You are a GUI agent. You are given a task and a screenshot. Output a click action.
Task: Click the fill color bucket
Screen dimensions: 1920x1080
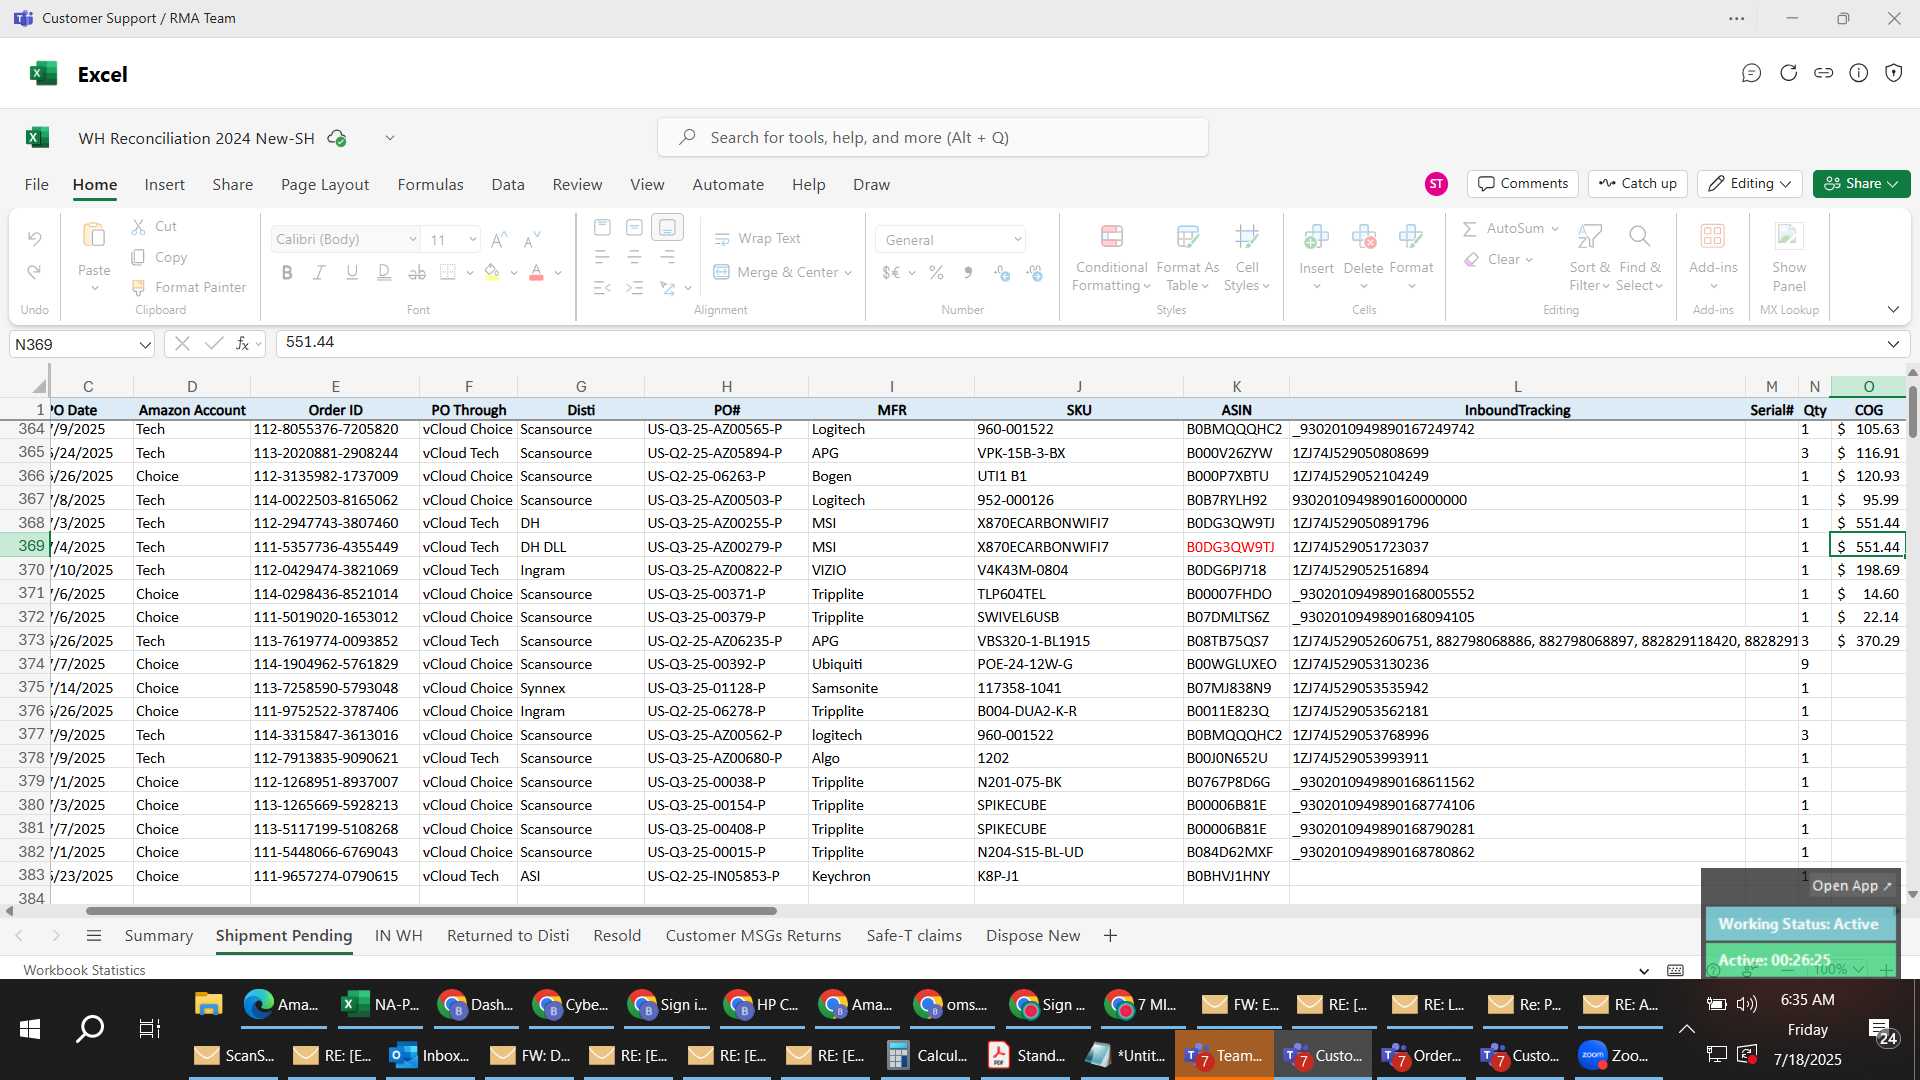pyautogui.click(x=492, y=272)
